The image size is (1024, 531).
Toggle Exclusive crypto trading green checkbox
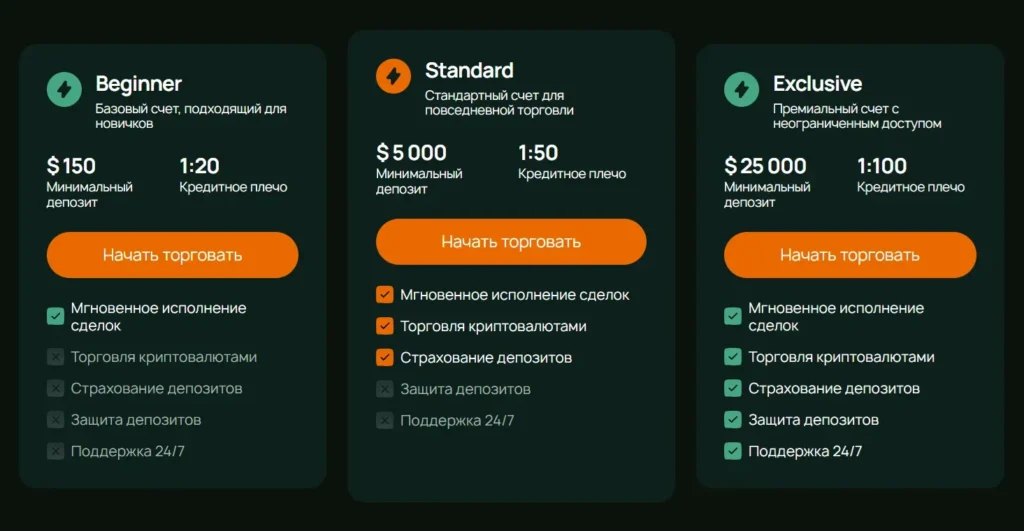pyautogui.click(x=733, y=357)
